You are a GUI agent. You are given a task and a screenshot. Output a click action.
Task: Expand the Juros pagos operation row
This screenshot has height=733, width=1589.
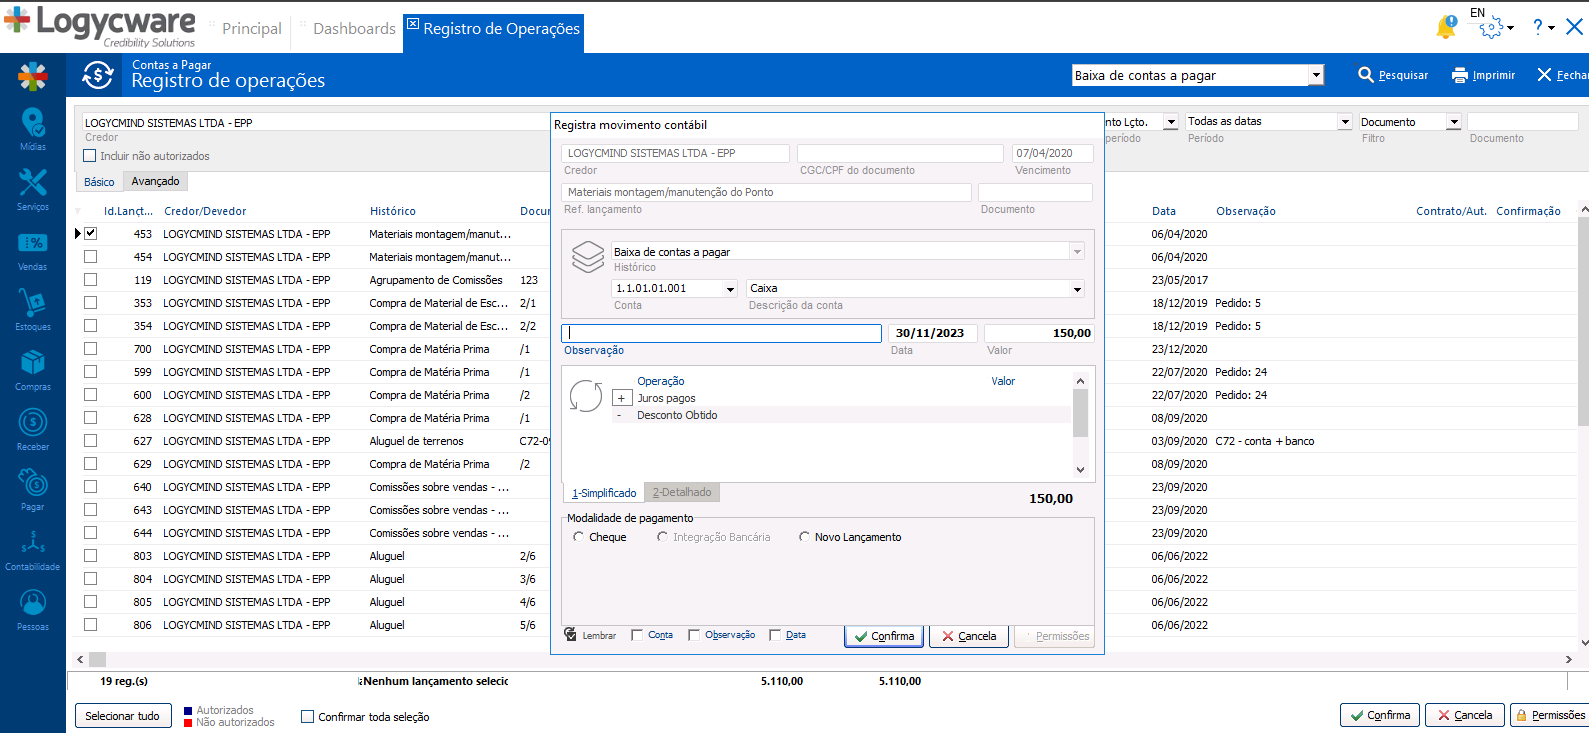tap(621, 398)
